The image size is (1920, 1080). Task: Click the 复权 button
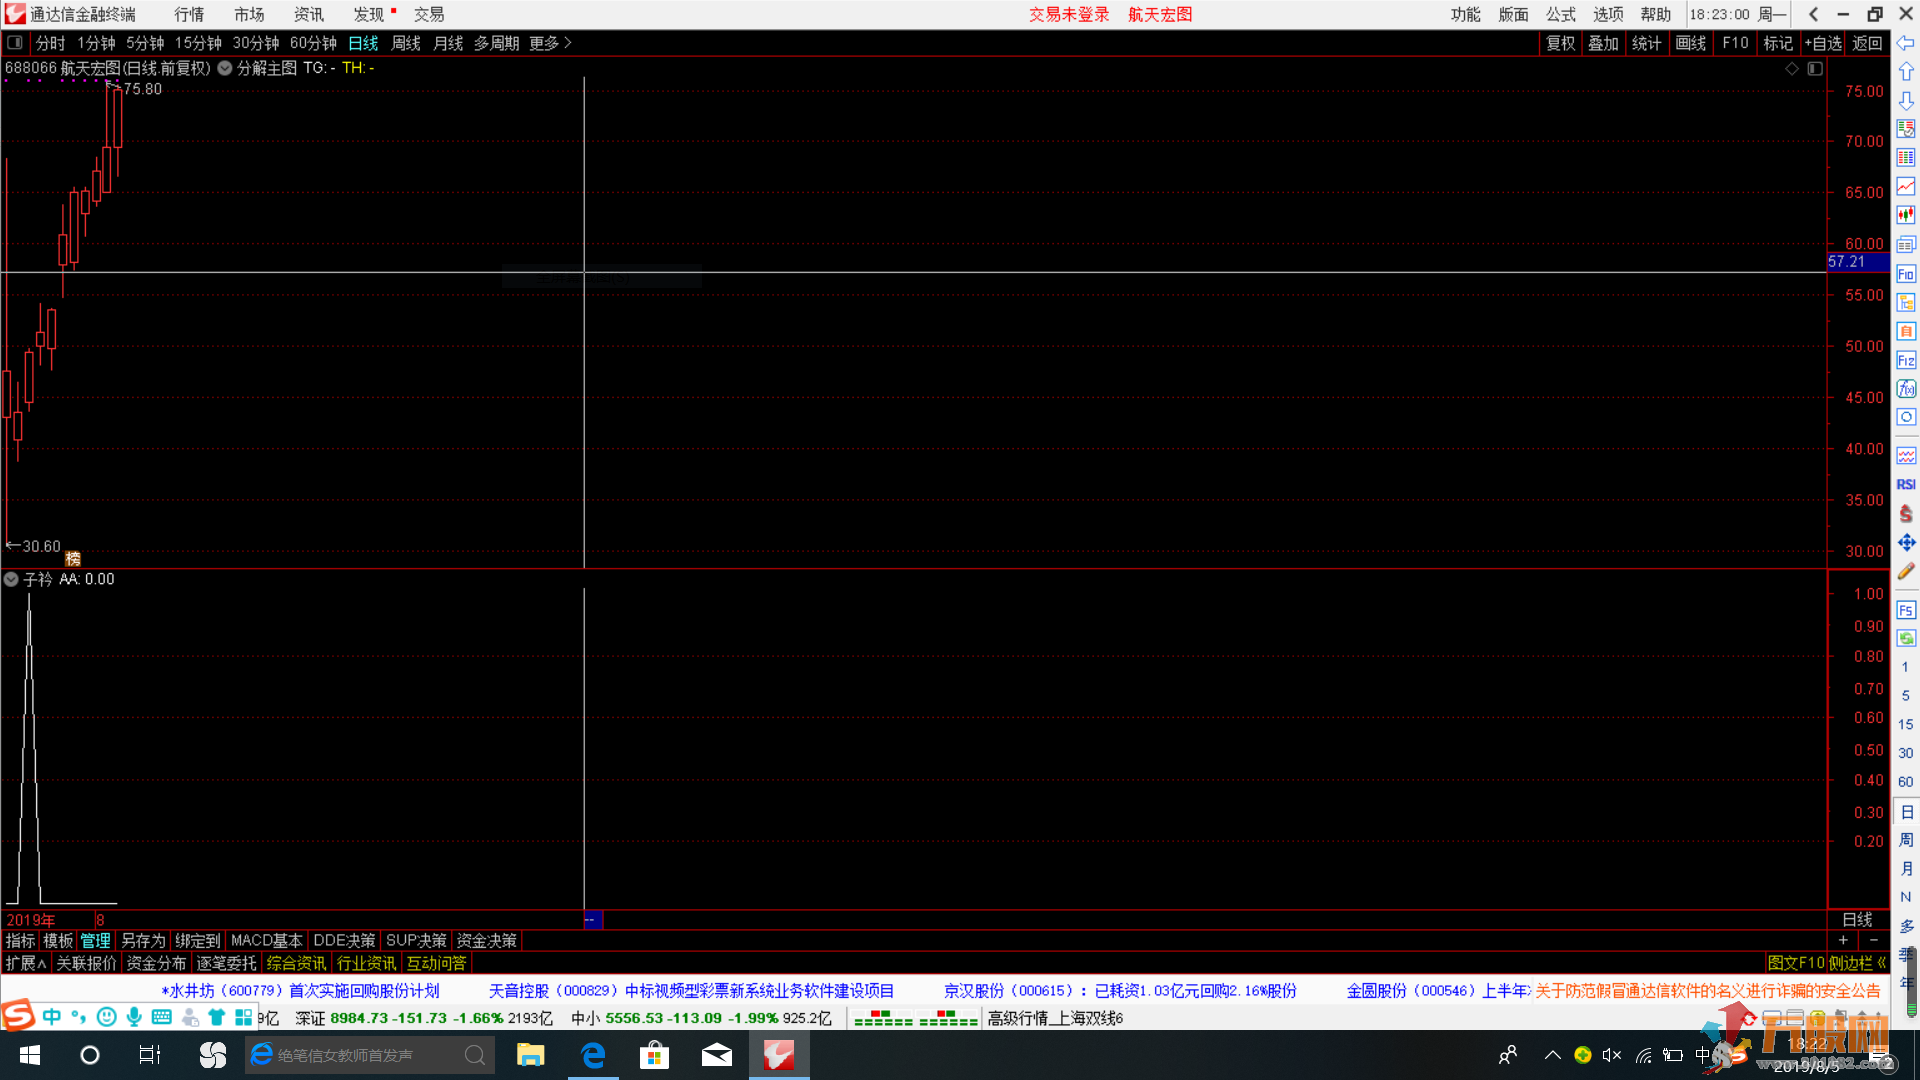point(1560,43)
